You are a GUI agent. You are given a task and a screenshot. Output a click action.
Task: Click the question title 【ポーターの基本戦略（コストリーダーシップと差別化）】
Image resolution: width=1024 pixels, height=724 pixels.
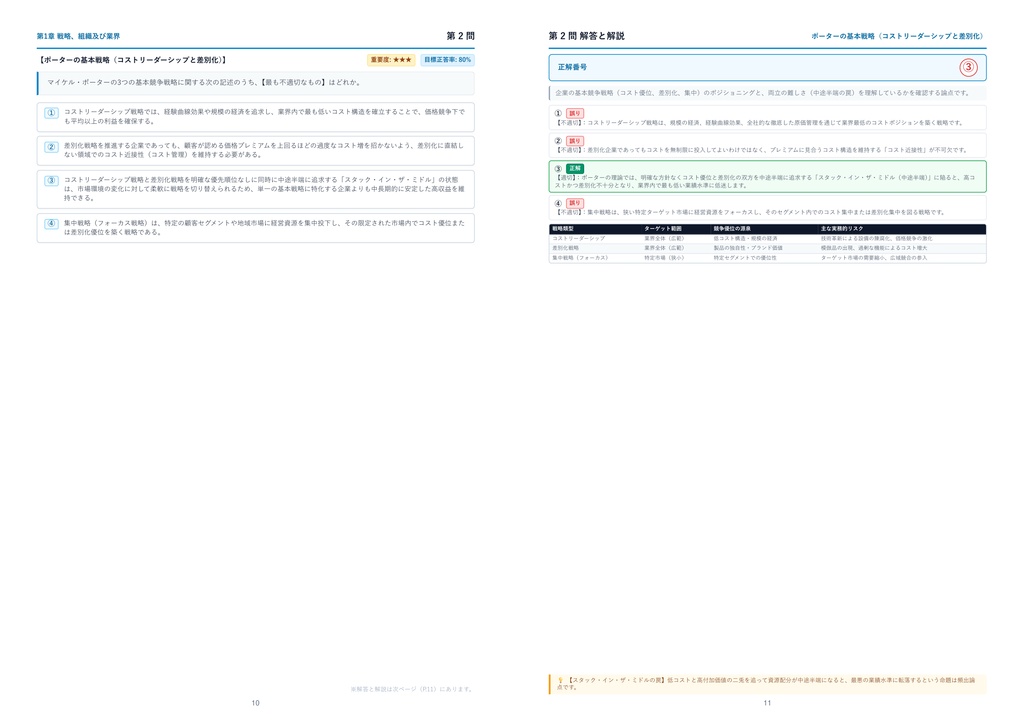(133, 60)
